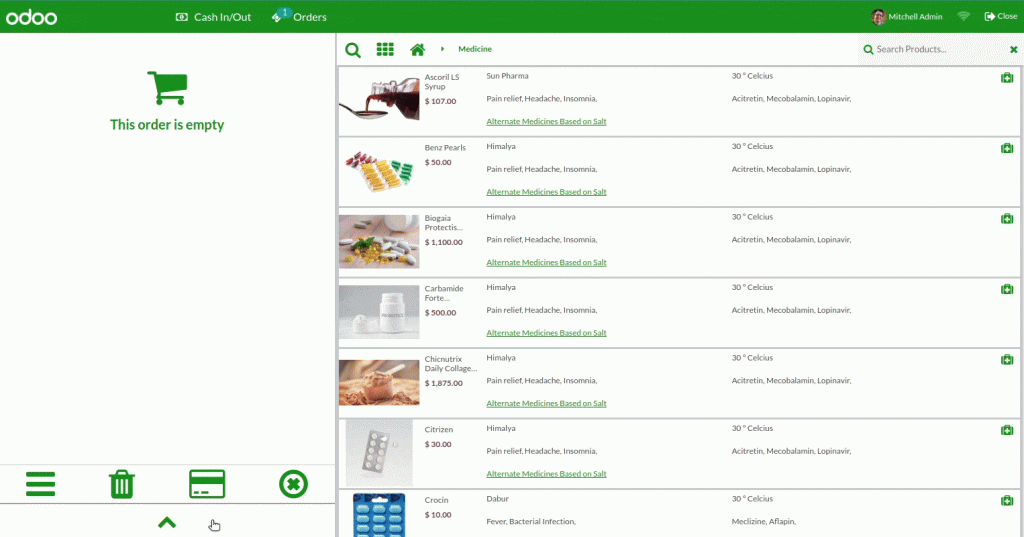This screenshot has width=1024, height=537.
Task: Click the empty order cart icon
Action: [168, 88]
